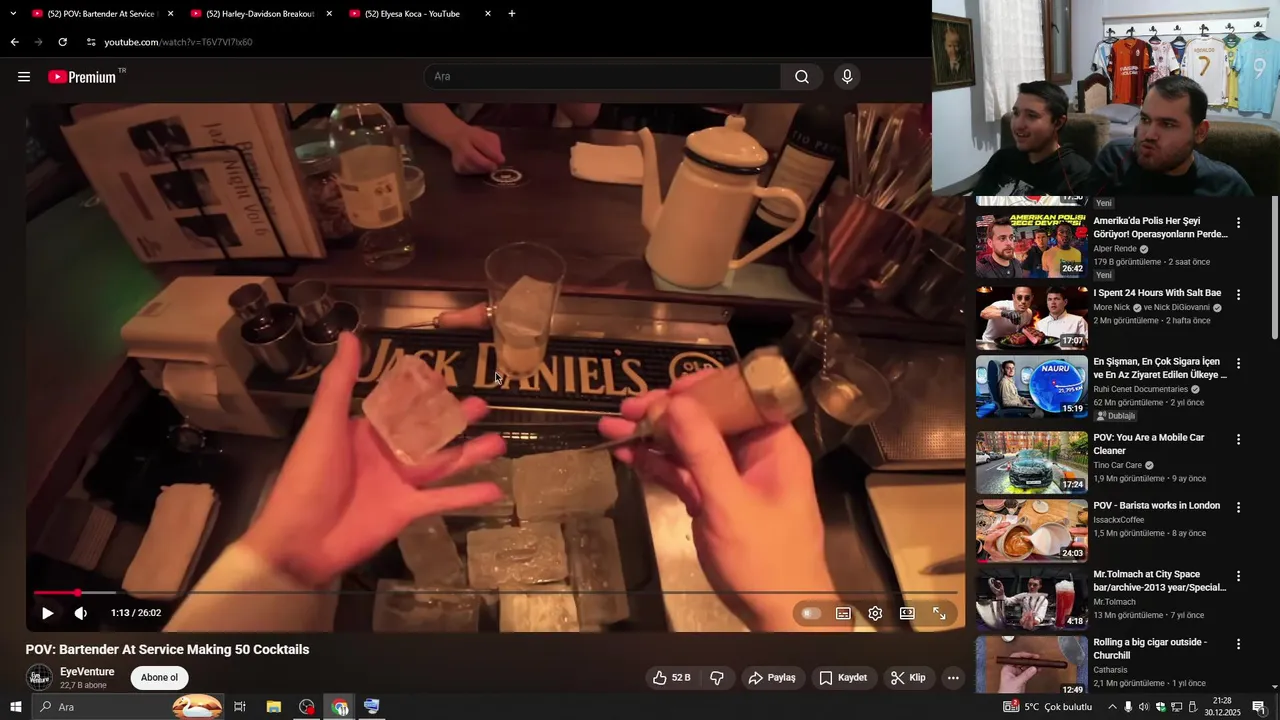Open options menu for Salt Bae video
Viewport: 1280px width, 720px height.
pos(1238,295)
